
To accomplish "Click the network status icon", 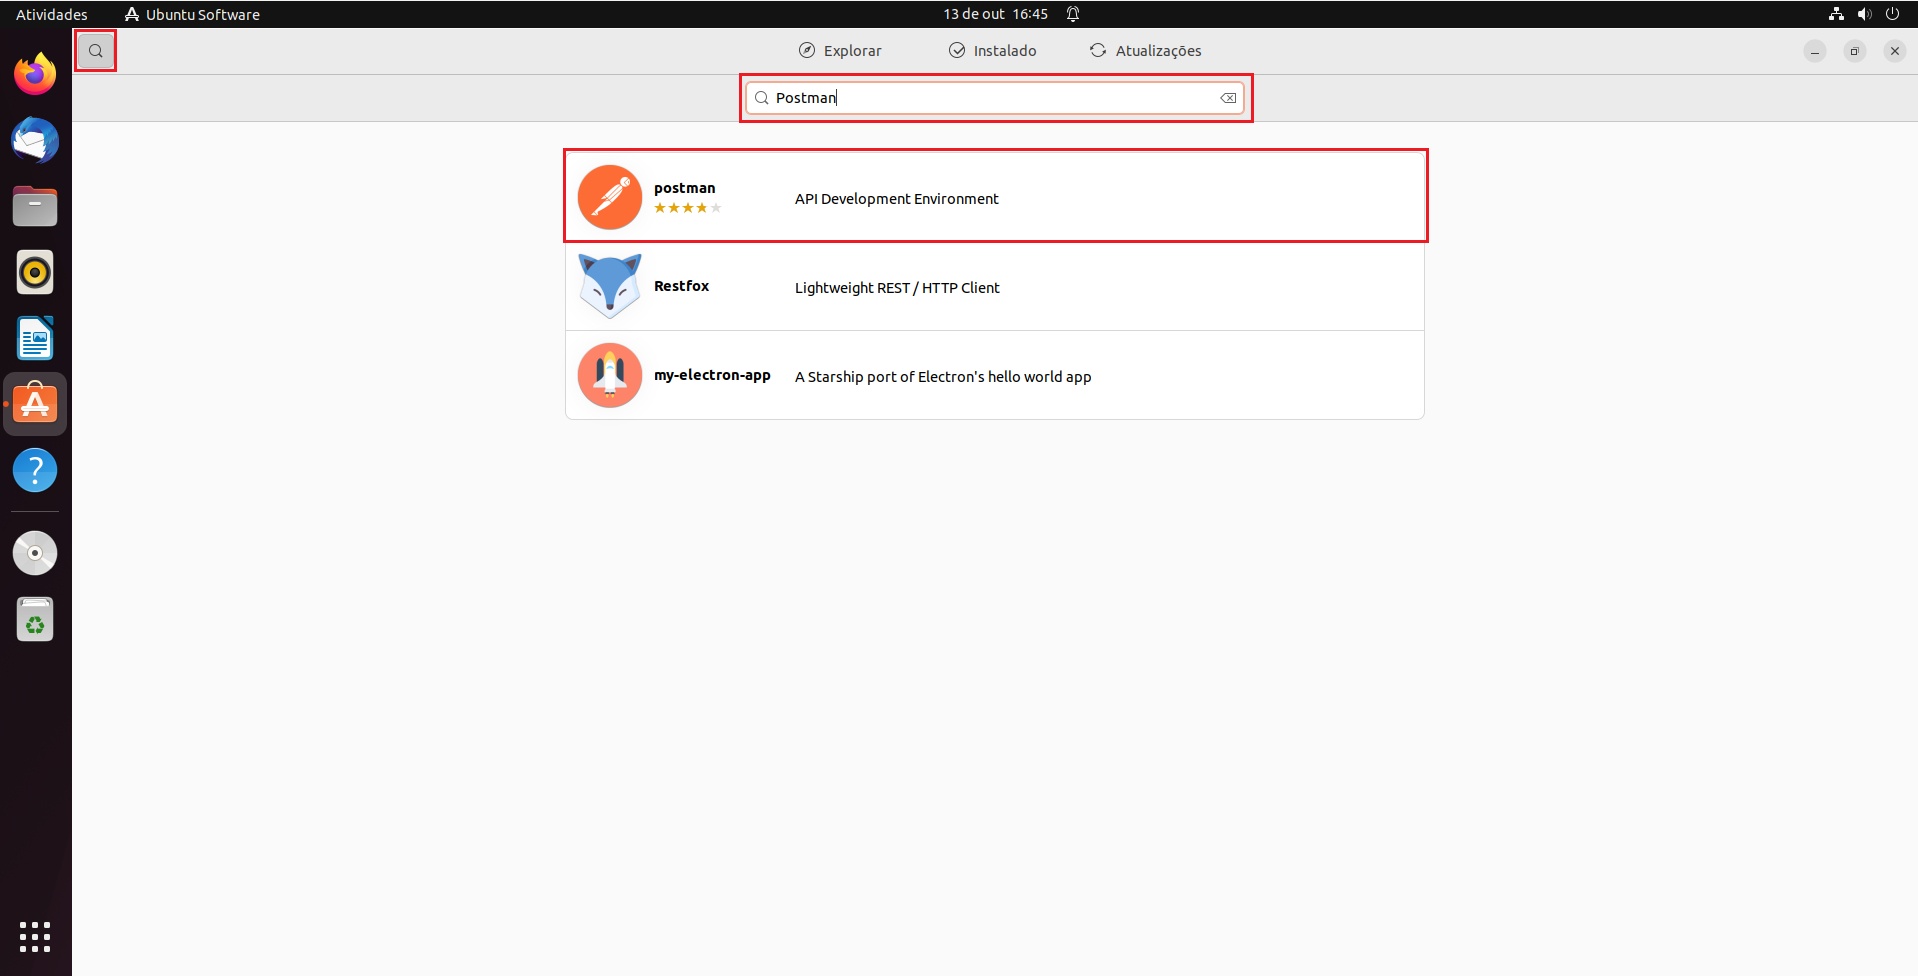I will 1836,14.
